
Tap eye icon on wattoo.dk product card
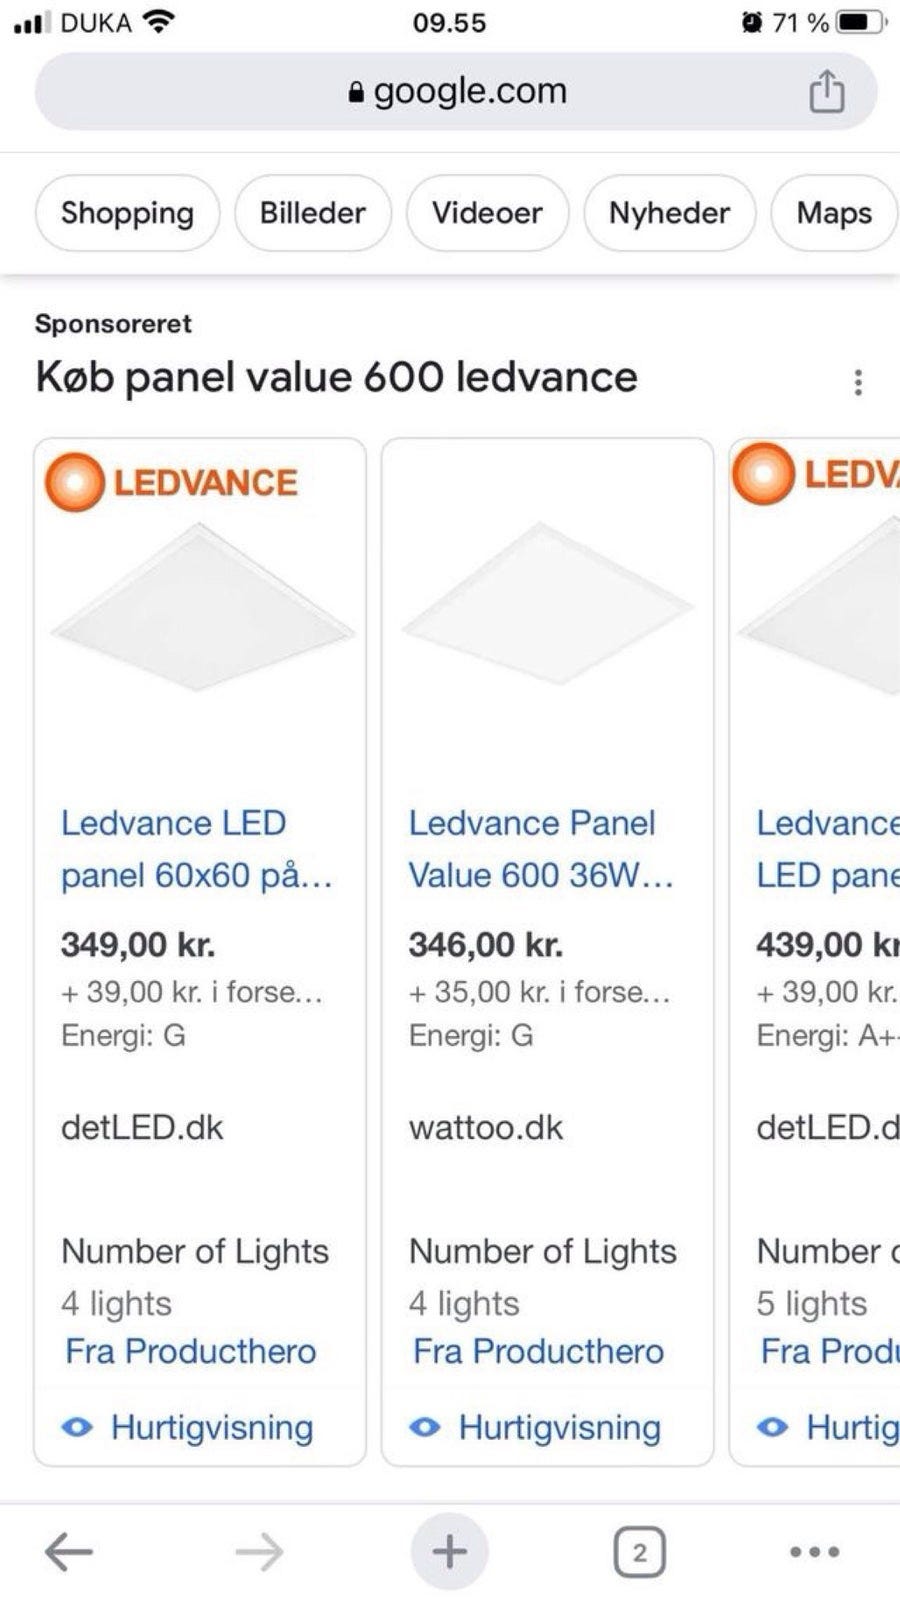425,1427
